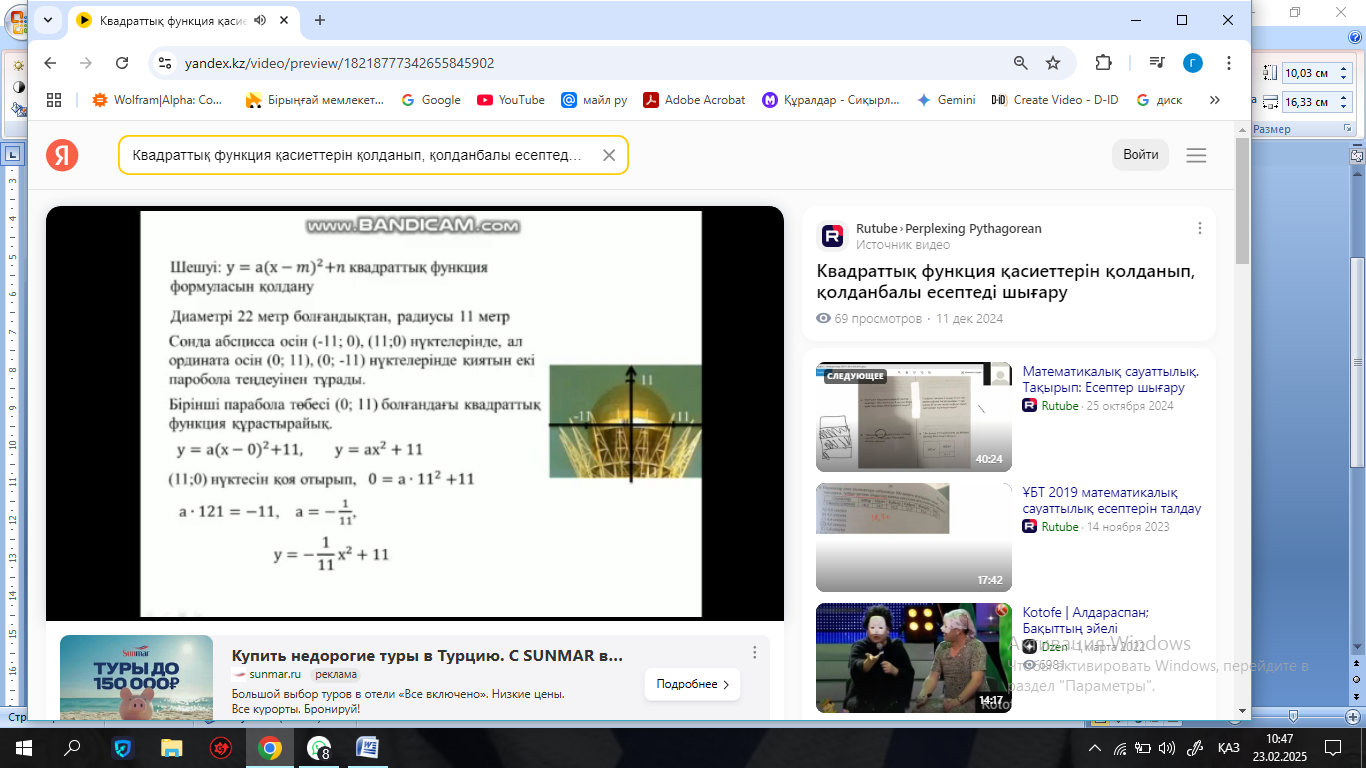1366x768 pixels.
Task: Open the Yandex hamburger menu
Action: [x=1196, y=155]
